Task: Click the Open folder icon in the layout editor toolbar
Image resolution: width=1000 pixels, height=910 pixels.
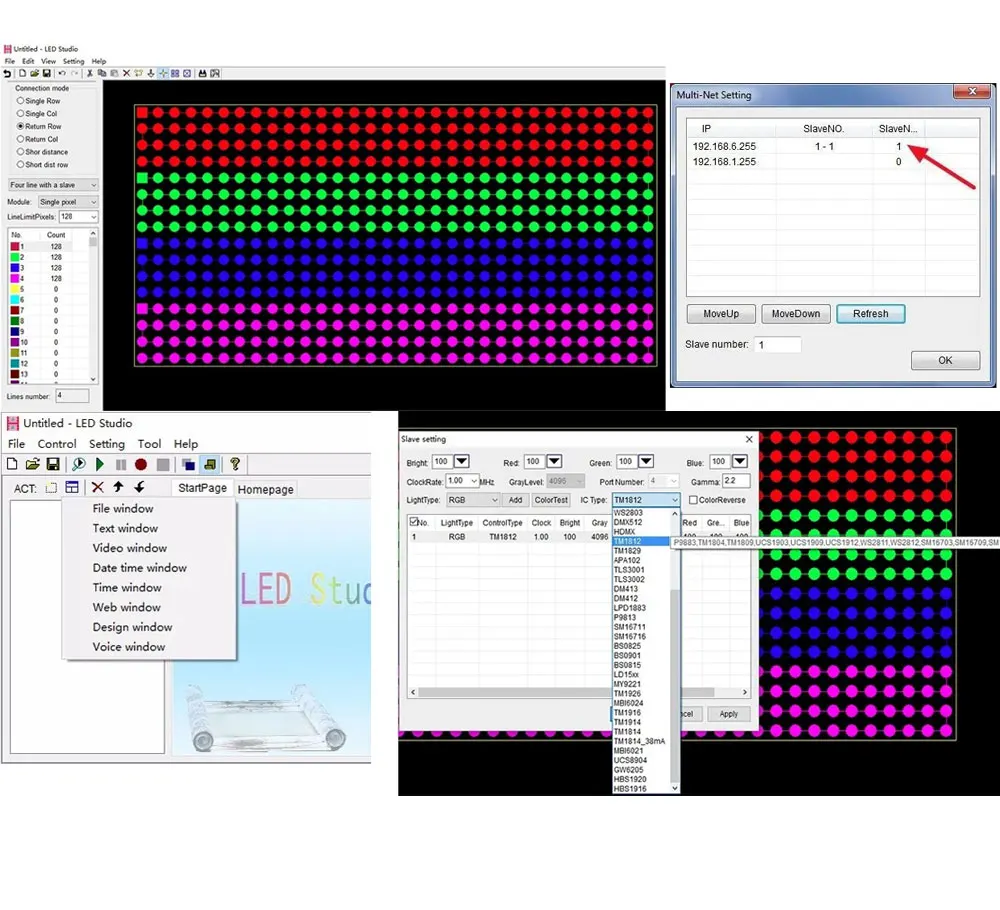Action: pyautogui.click(x=34, y=73)
